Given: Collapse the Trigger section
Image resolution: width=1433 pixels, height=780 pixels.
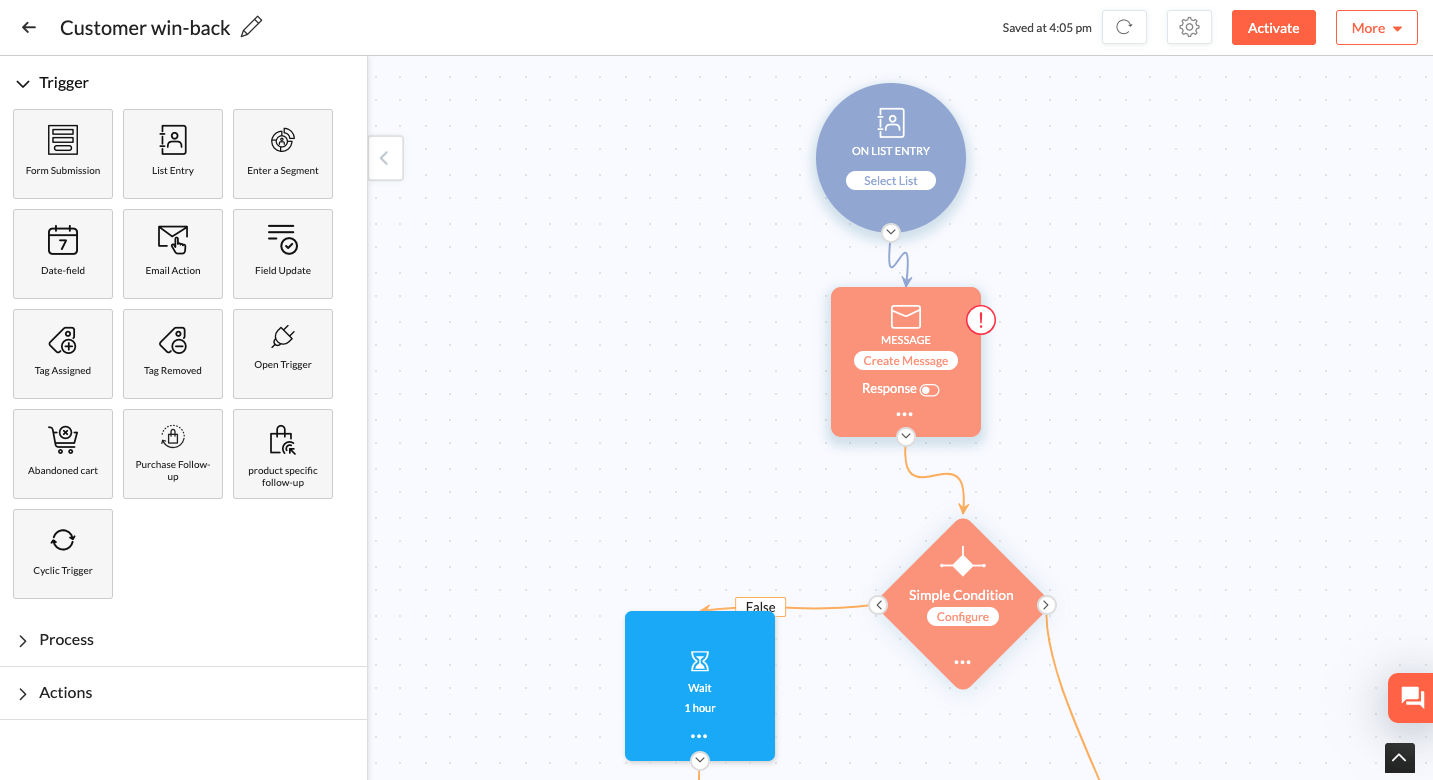Looking at the screenshot, I should click(x=23, y=84).
